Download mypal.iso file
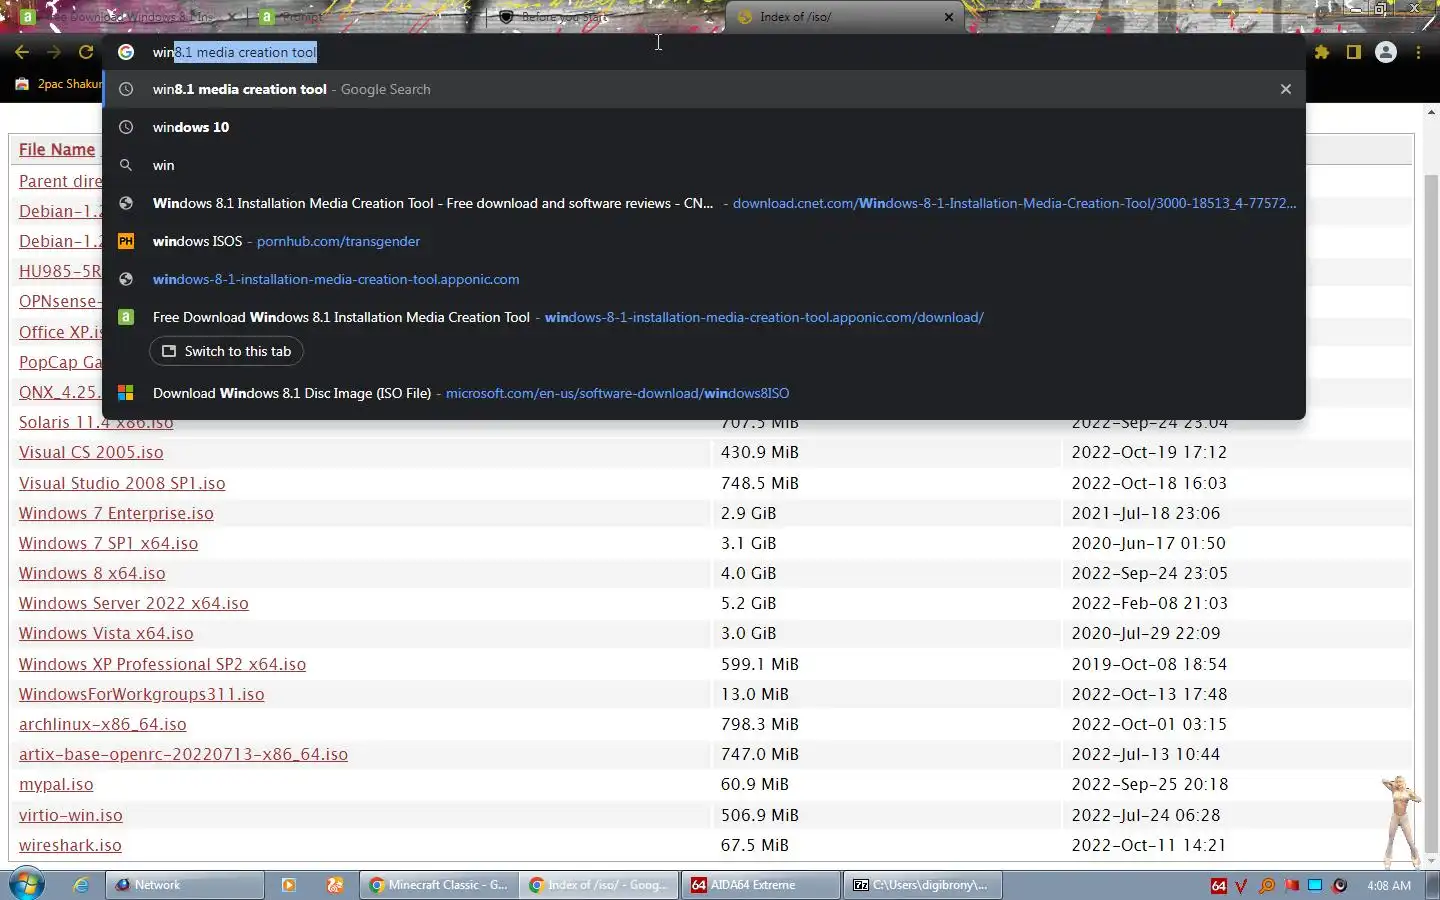The height and width of the screenshot is (900, 1440). [56, 784]
